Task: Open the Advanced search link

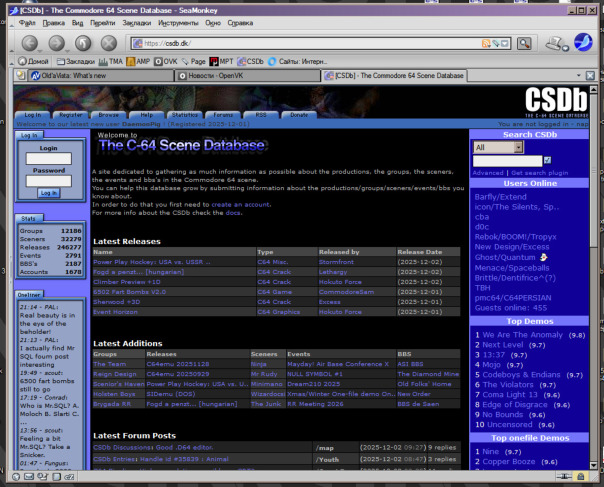Action: click(488, 173)
